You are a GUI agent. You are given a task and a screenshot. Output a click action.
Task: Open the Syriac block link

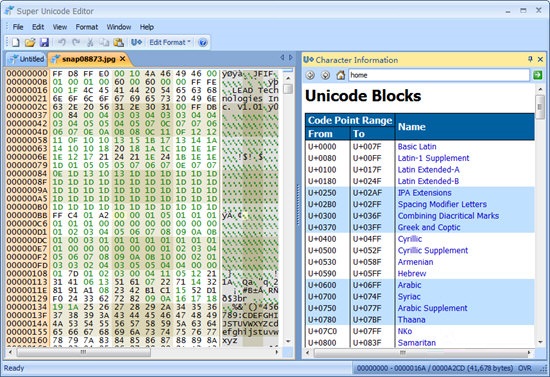pyautogui.click(x=409, y=297)
